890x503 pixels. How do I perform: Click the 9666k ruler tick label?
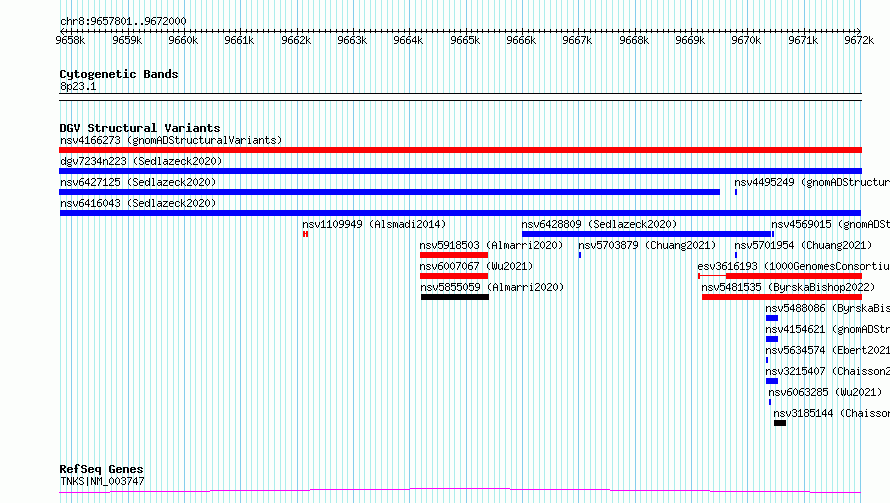click(521, 40)
